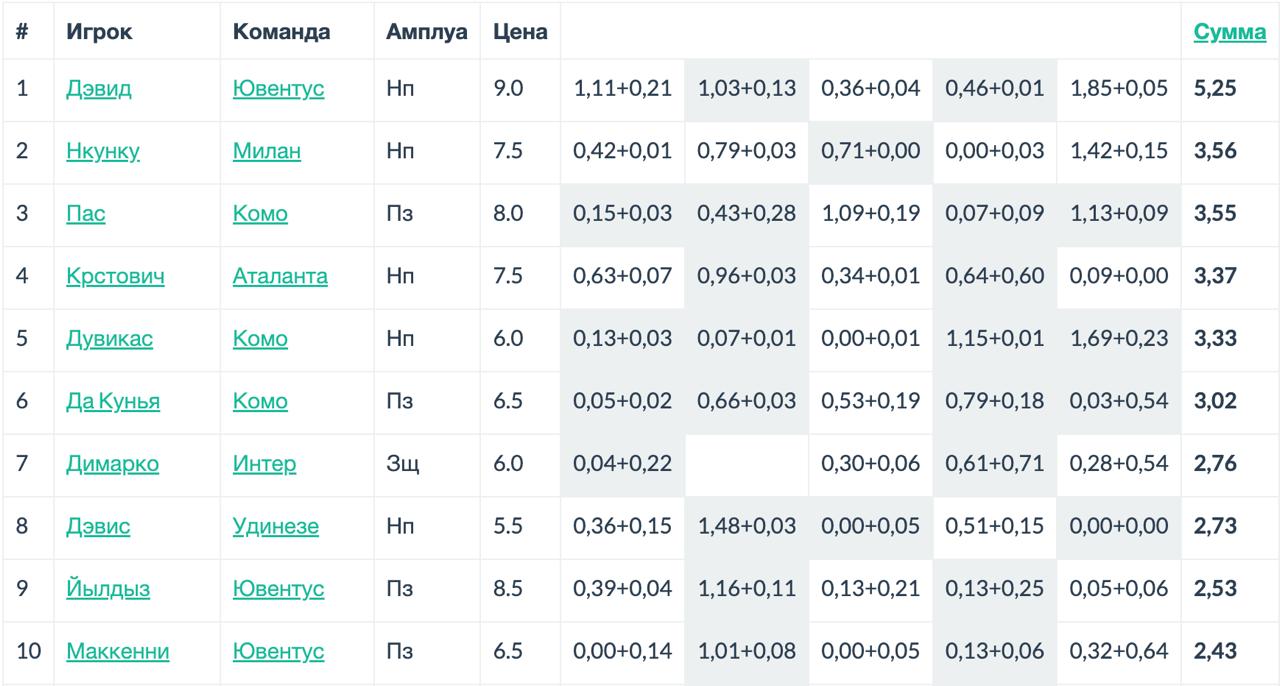Select player Да Кунья link
The image size is (1280, 686).
pyautogui.click(x=113, y=401)
